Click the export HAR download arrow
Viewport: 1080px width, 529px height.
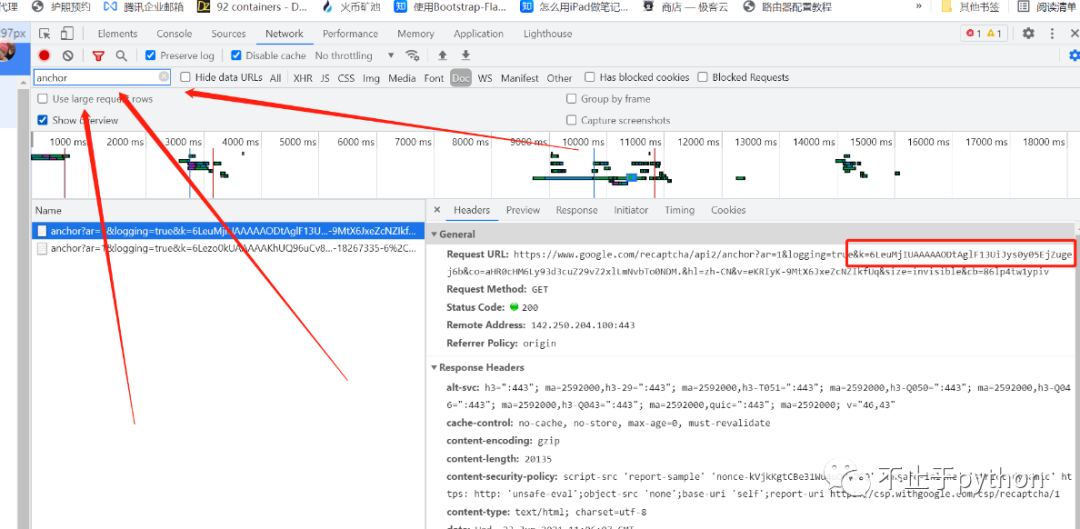(x=465, y=56)
